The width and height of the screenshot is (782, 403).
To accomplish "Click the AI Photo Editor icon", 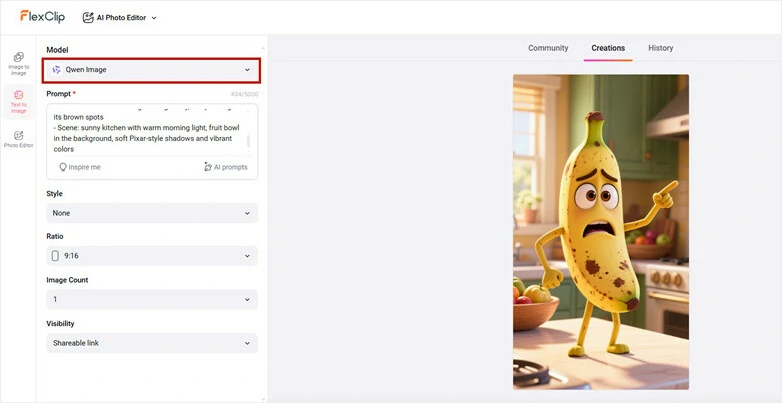I will pyautogui.click(x=88, y=17).
